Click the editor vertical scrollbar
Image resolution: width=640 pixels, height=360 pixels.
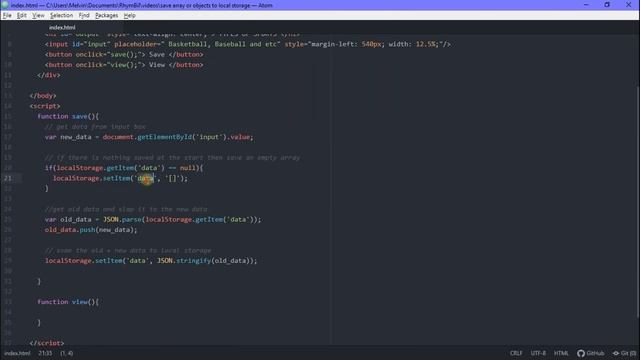pyautogui.click(x=638, y=202)
